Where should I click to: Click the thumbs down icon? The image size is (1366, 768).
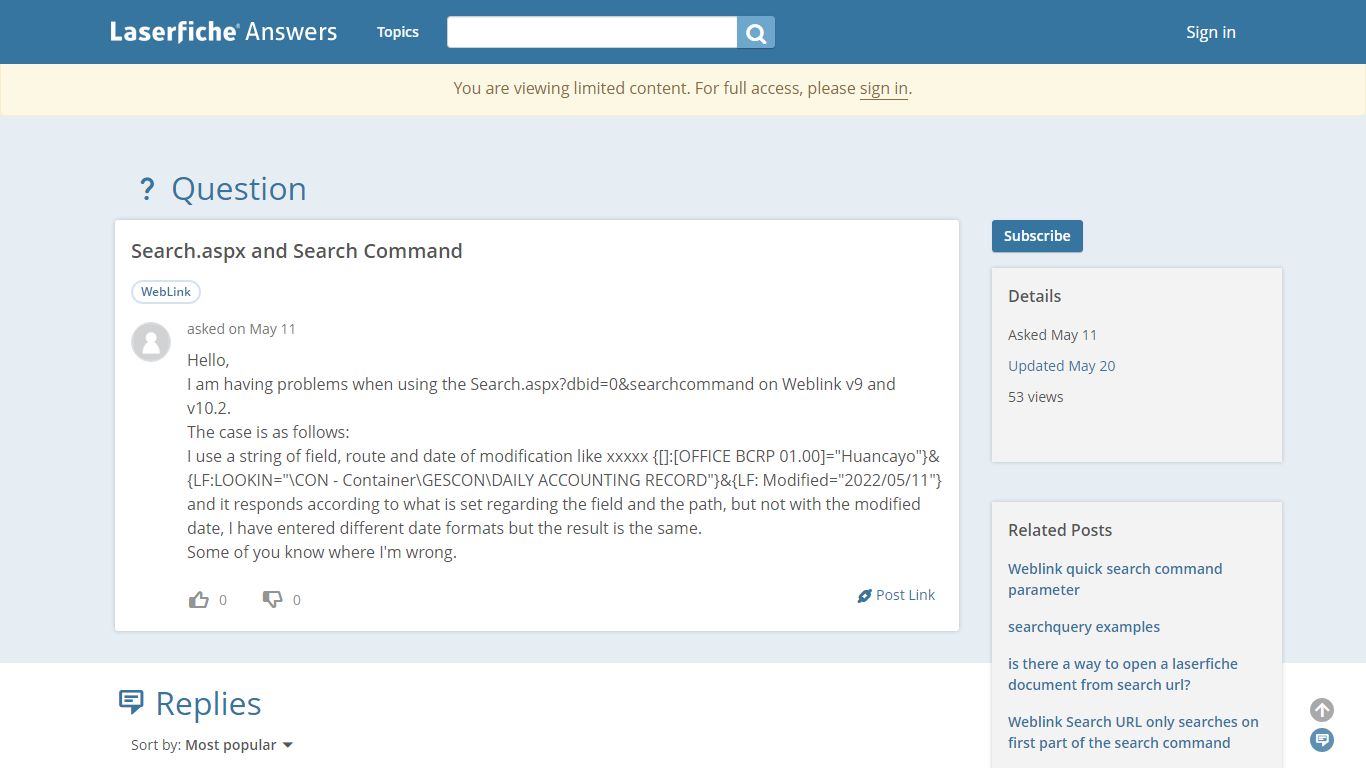coord(272,600)
